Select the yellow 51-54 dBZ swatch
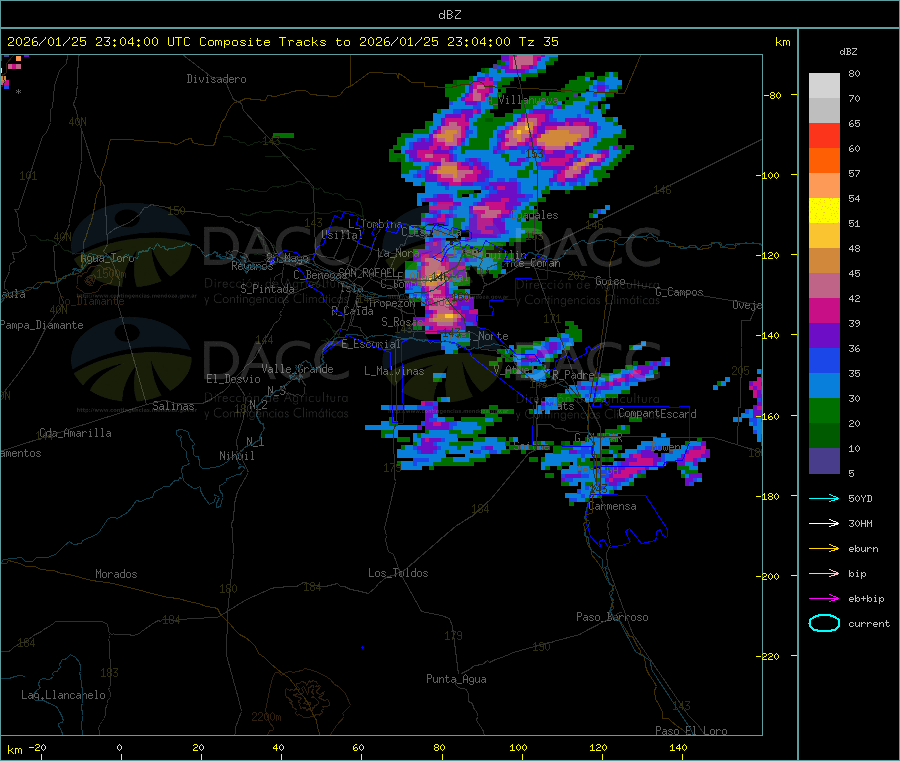This screenshot has height=761, width=900. pyautogui.click(x=824, y=211)
